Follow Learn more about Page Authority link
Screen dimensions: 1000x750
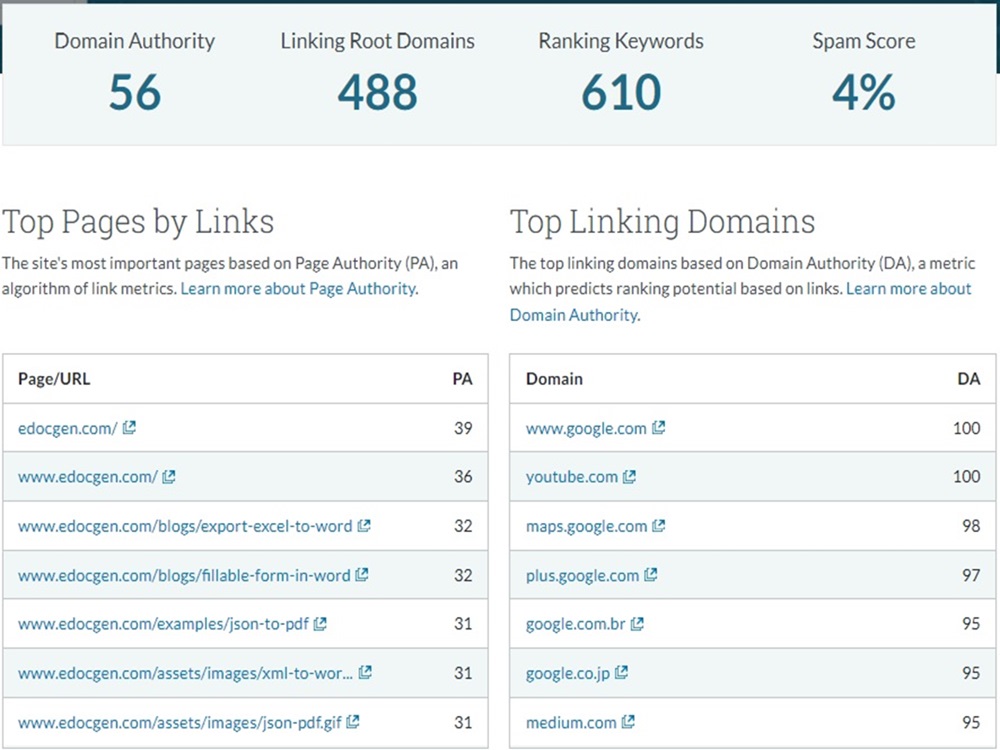tap(300, 289)
